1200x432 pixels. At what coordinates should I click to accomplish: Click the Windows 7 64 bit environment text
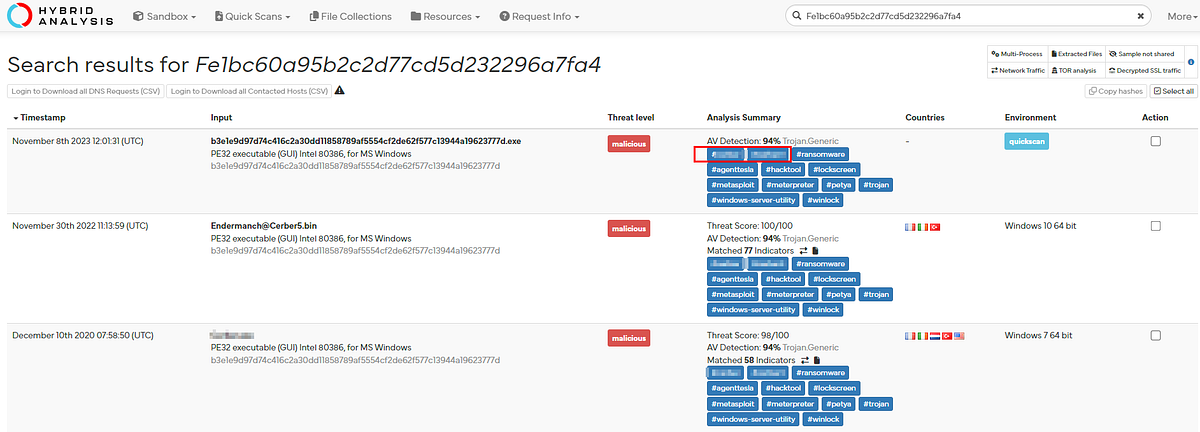coord(1038,335)
